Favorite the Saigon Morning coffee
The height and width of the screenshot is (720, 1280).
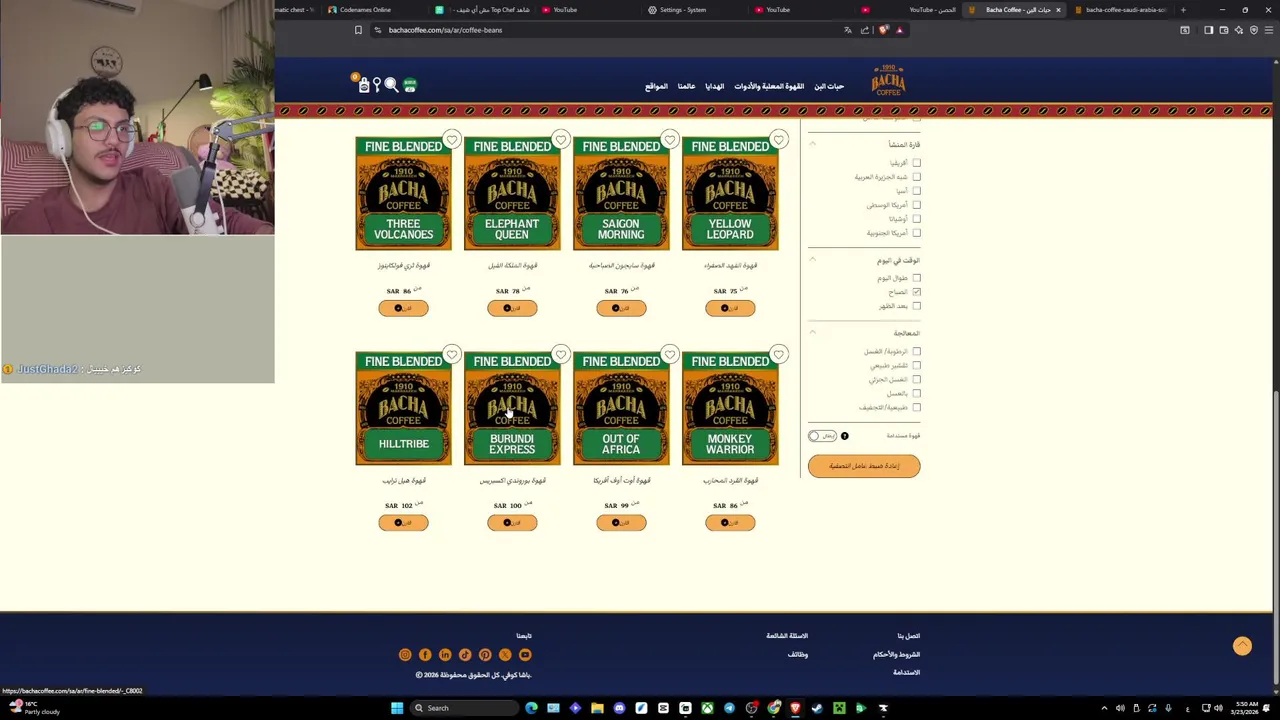tap(670, 140)
